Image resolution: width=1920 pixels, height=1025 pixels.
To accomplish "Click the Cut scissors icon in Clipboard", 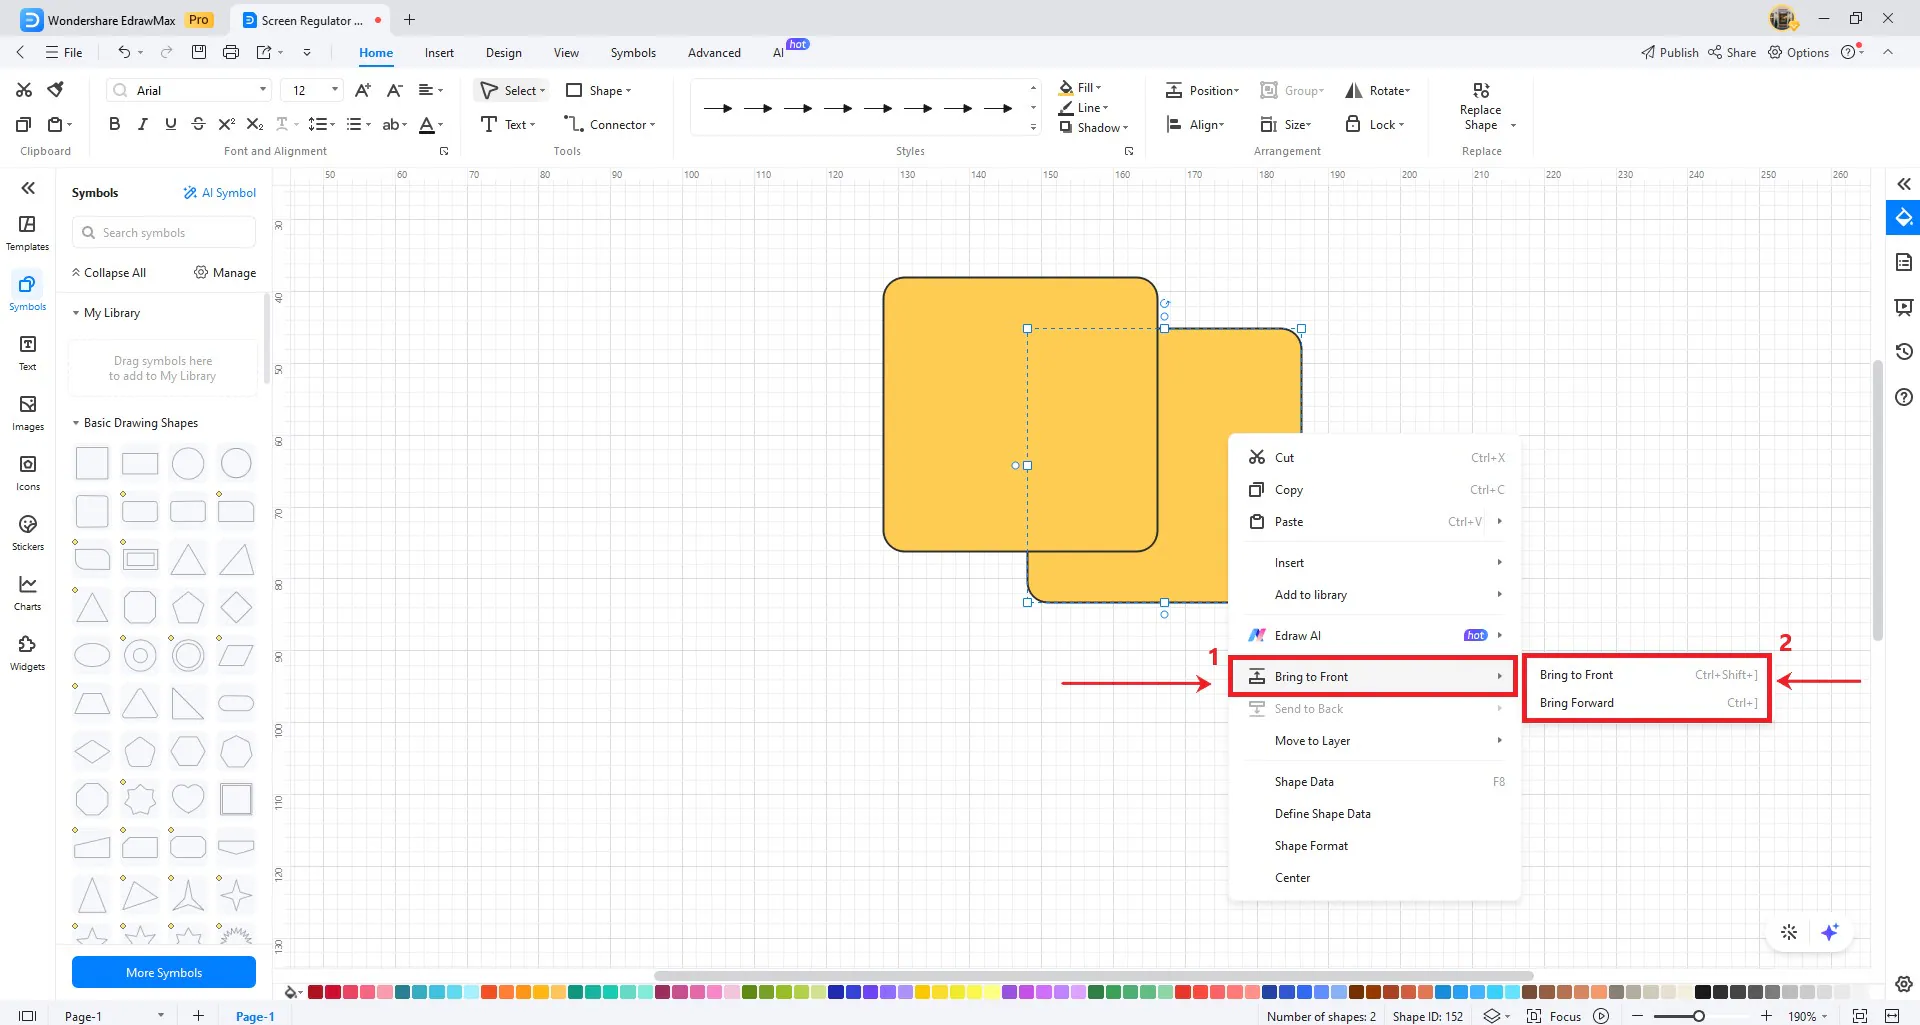I will pyautogui.click(x=24, y=90).
